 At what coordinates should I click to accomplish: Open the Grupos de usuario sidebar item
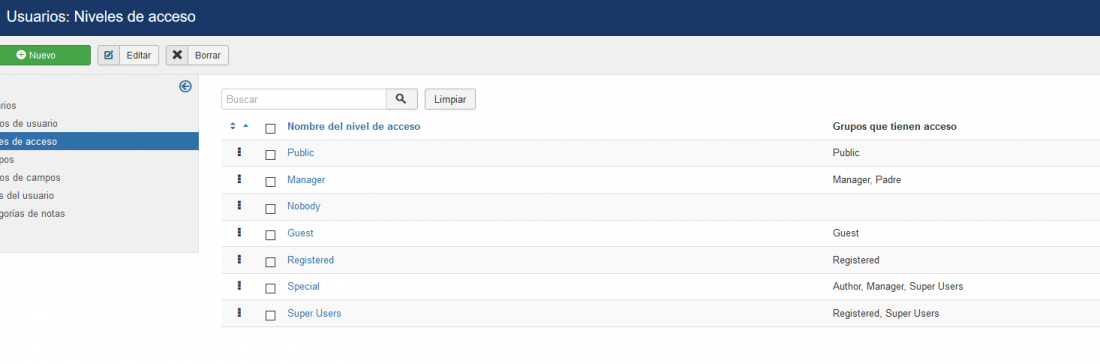[x=29, y=123]
